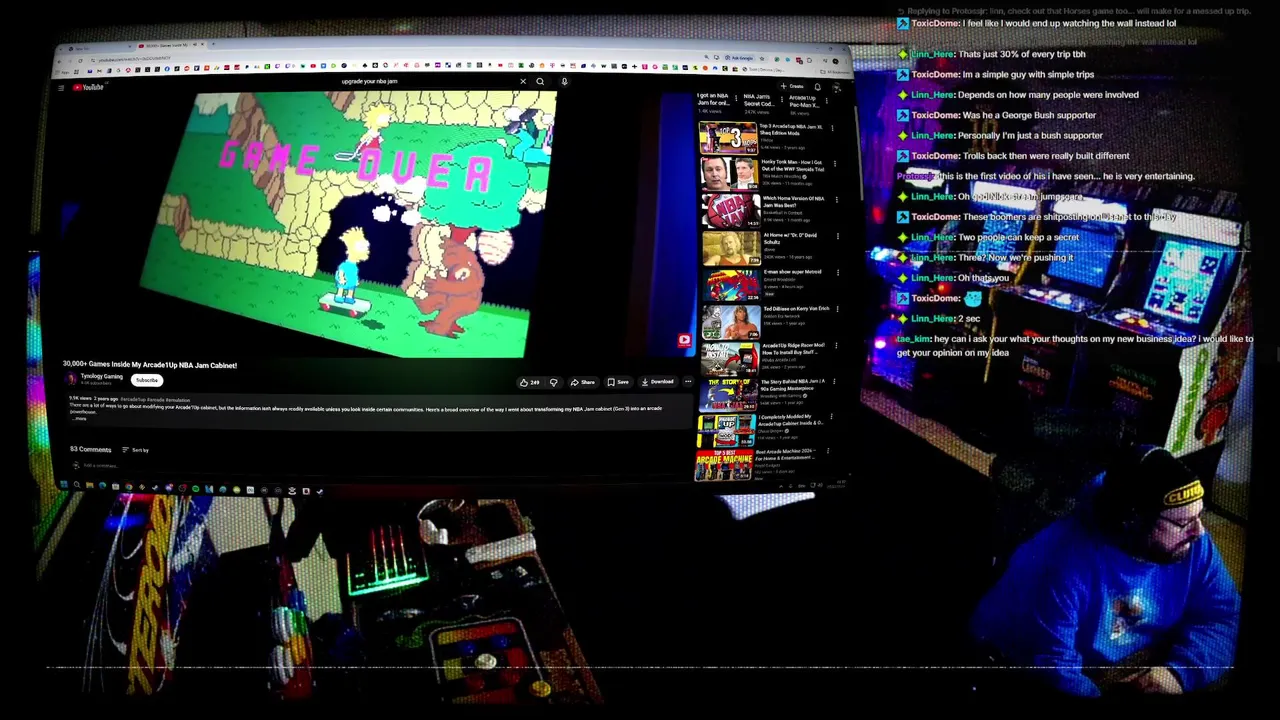Open the three-dot more actions menu under video
The width and height of the screenshot is (1280, 720).
tap(688, 382)
